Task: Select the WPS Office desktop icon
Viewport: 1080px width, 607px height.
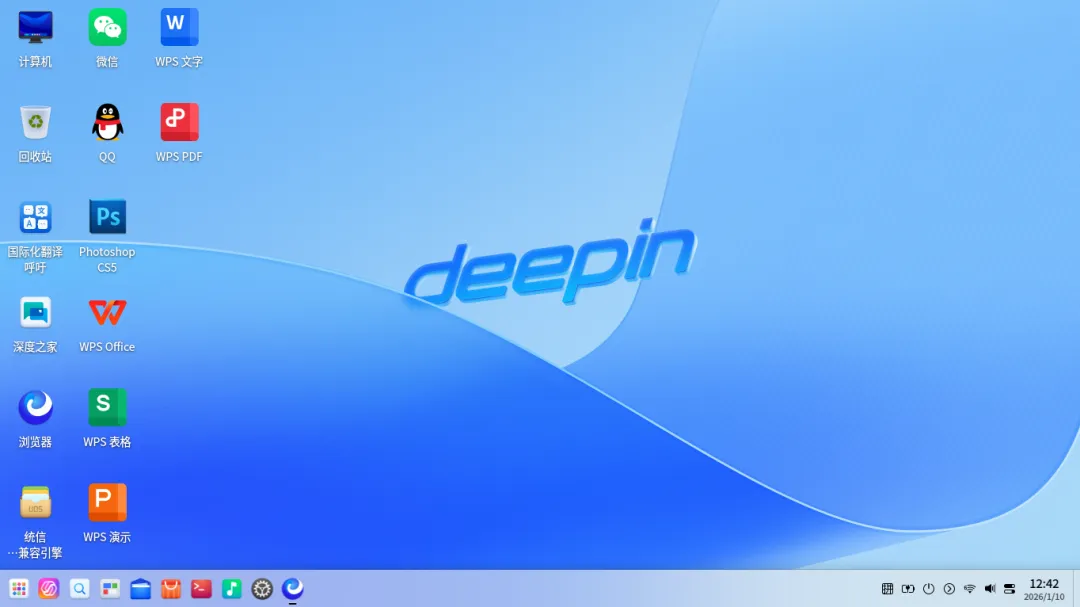Action: coord(107,324)
